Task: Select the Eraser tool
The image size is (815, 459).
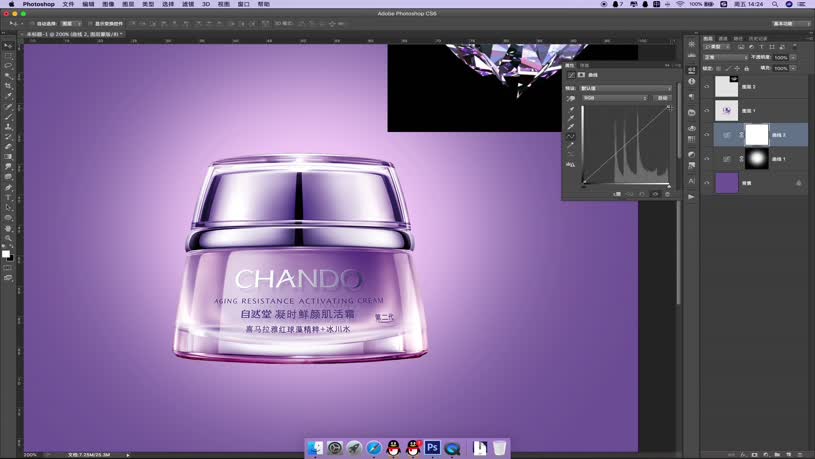Action: (8, 147)
